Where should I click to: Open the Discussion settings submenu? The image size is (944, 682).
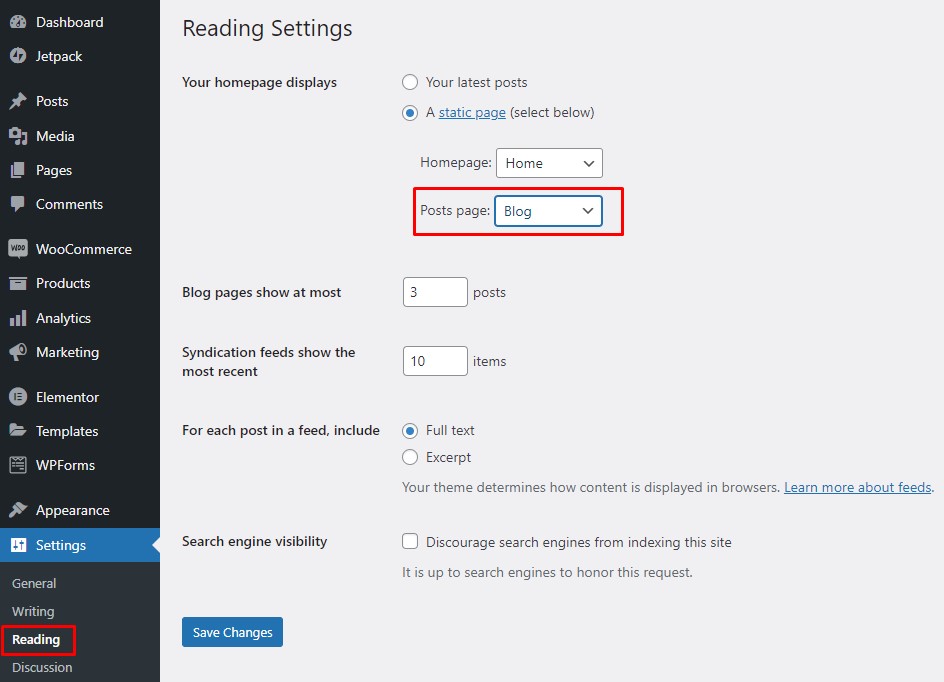click(x=42, y=667)
